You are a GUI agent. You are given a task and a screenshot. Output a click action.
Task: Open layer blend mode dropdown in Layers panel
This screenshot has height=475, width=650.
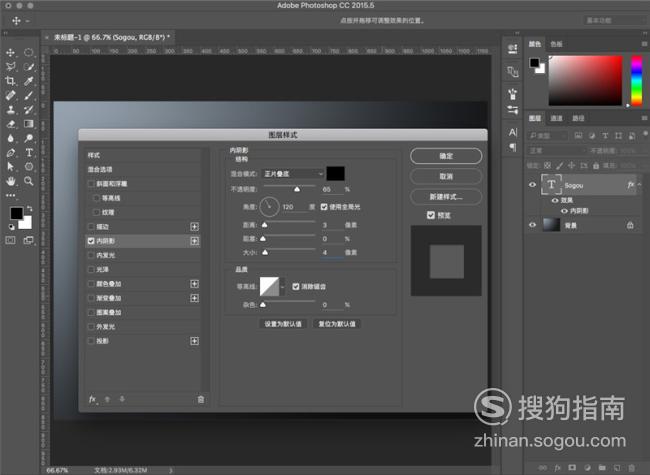557,150
